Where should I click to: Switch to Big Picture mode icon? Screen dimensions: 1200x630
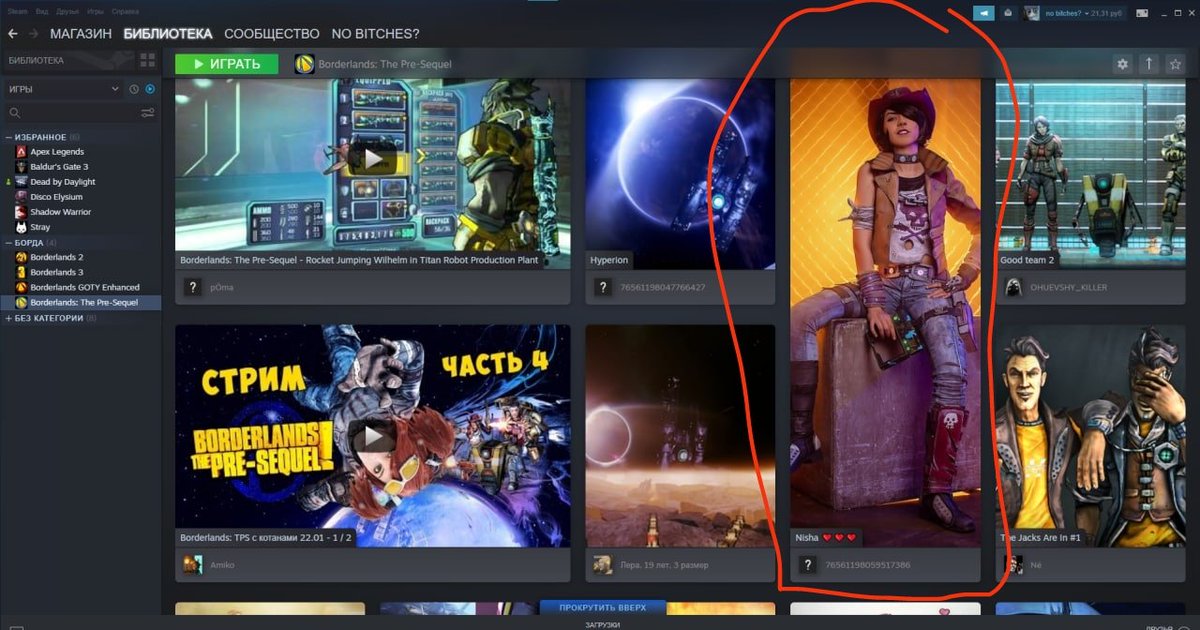[1140, 13]
